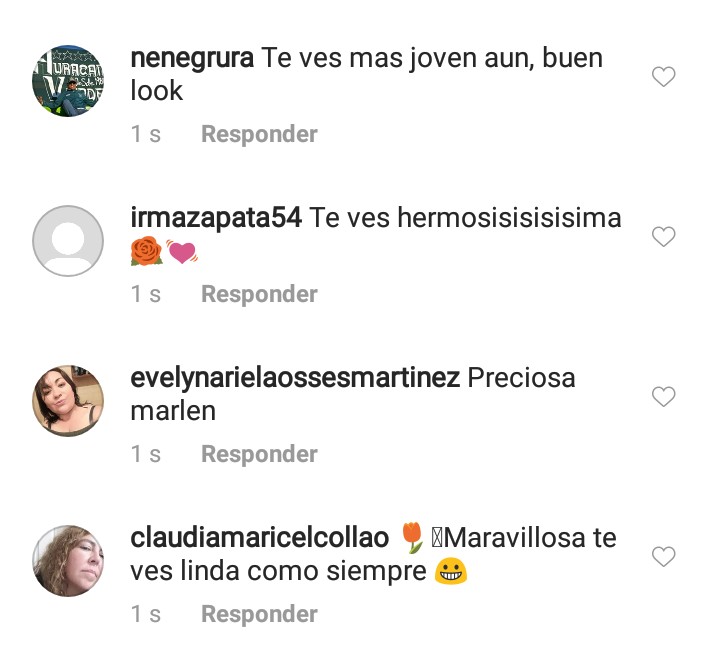This screenshot has height=655, width=720.
Task: Reply to nenegrura's comment
Action: (x=259, y=134)
